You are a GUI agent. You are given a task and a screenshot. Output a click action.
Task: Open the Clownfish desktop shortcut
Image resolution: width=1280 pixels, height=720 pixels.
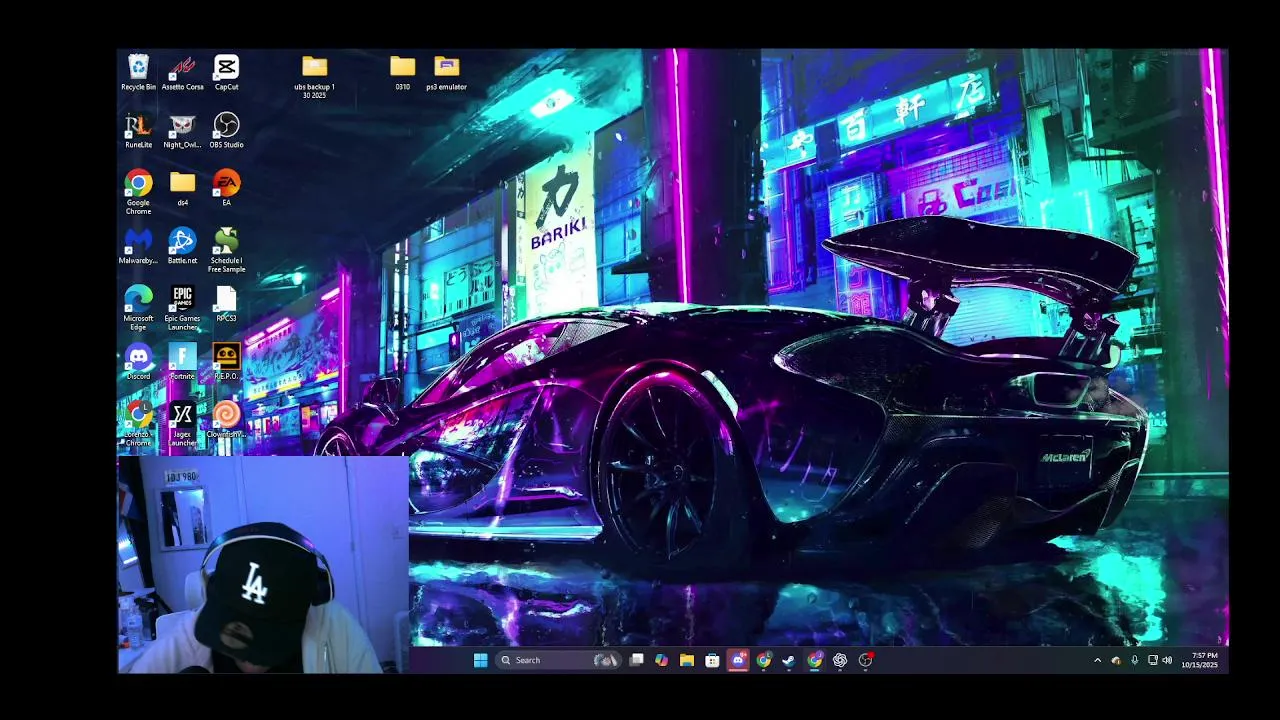pyautogui.click(x=227, y=421)
